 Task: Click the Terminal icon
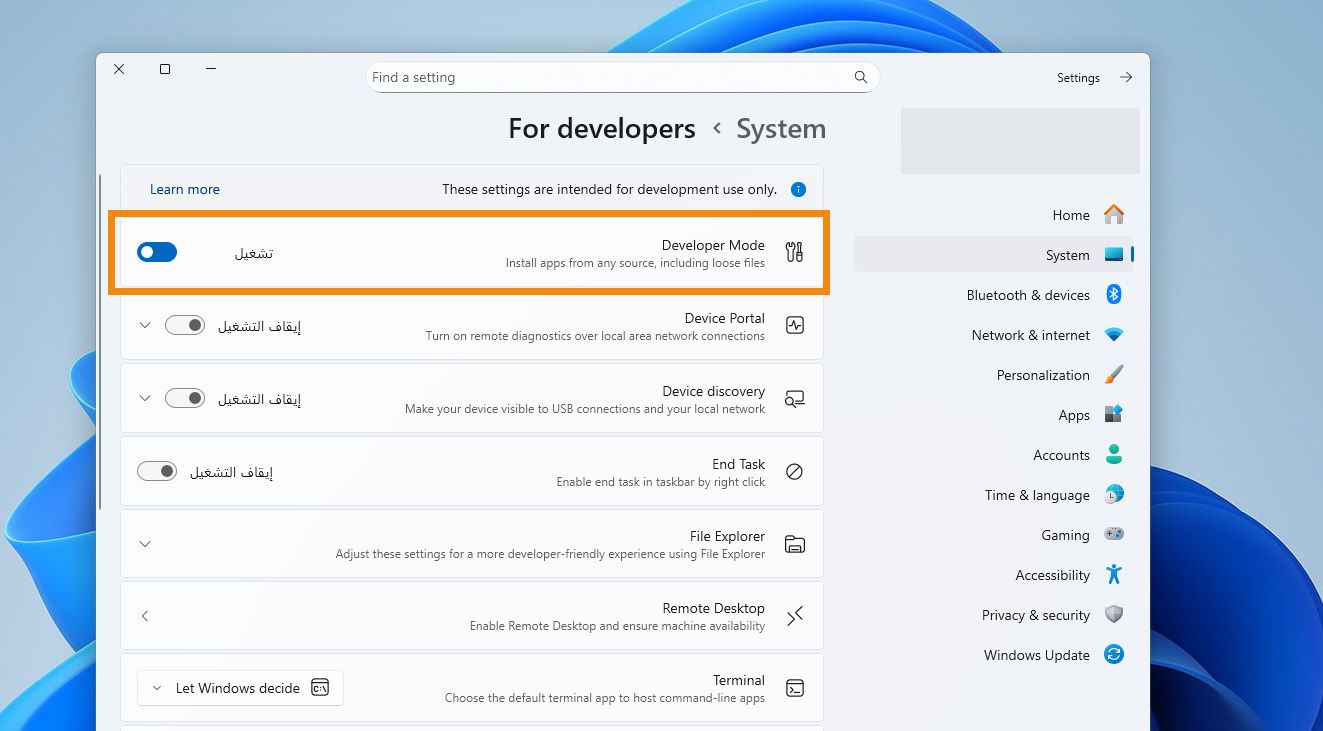click(x=795, y=688)
